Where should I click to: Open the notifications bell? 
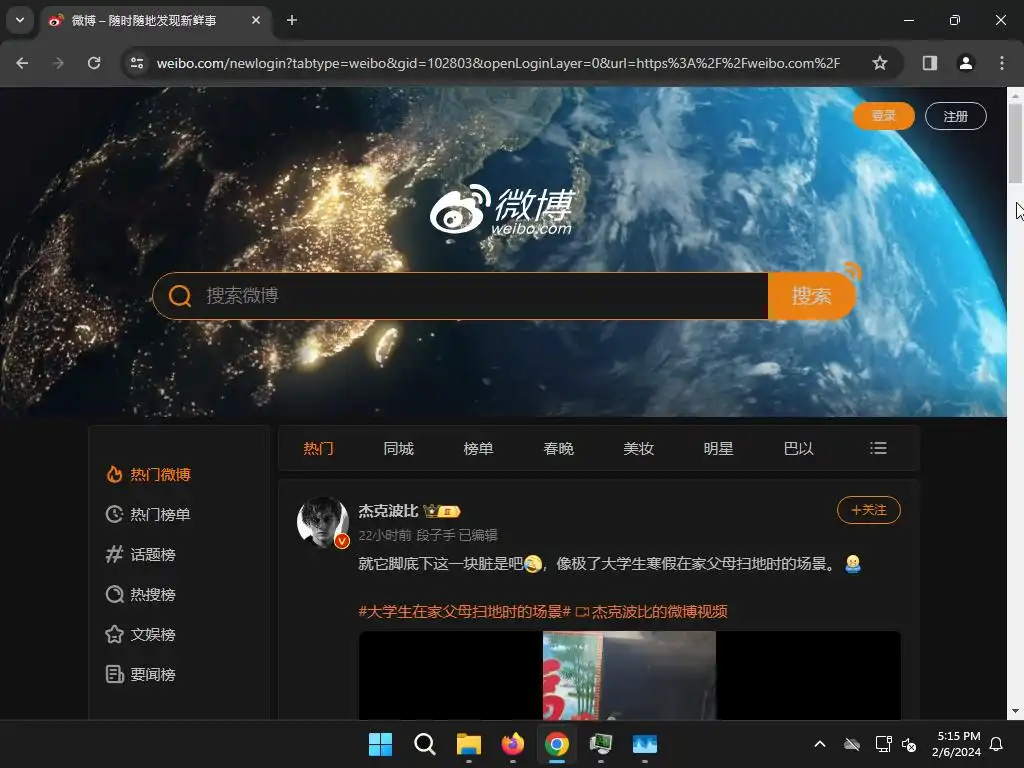tap(996, 744)
